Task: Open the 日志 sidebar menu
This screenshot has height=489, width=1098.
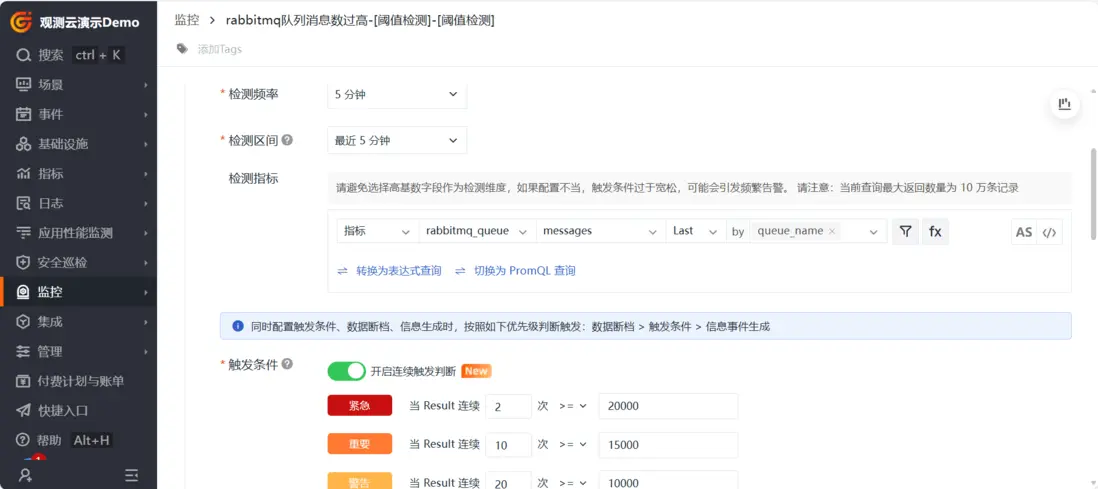Action: click(x=78, y=203)
